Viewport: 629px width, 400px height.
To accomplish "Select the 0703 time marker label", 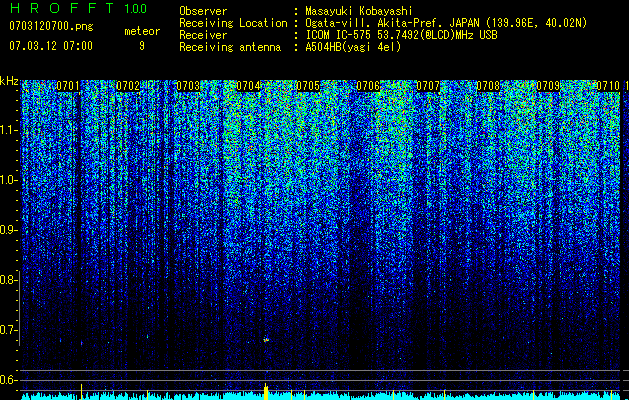I will pos(188,86).
